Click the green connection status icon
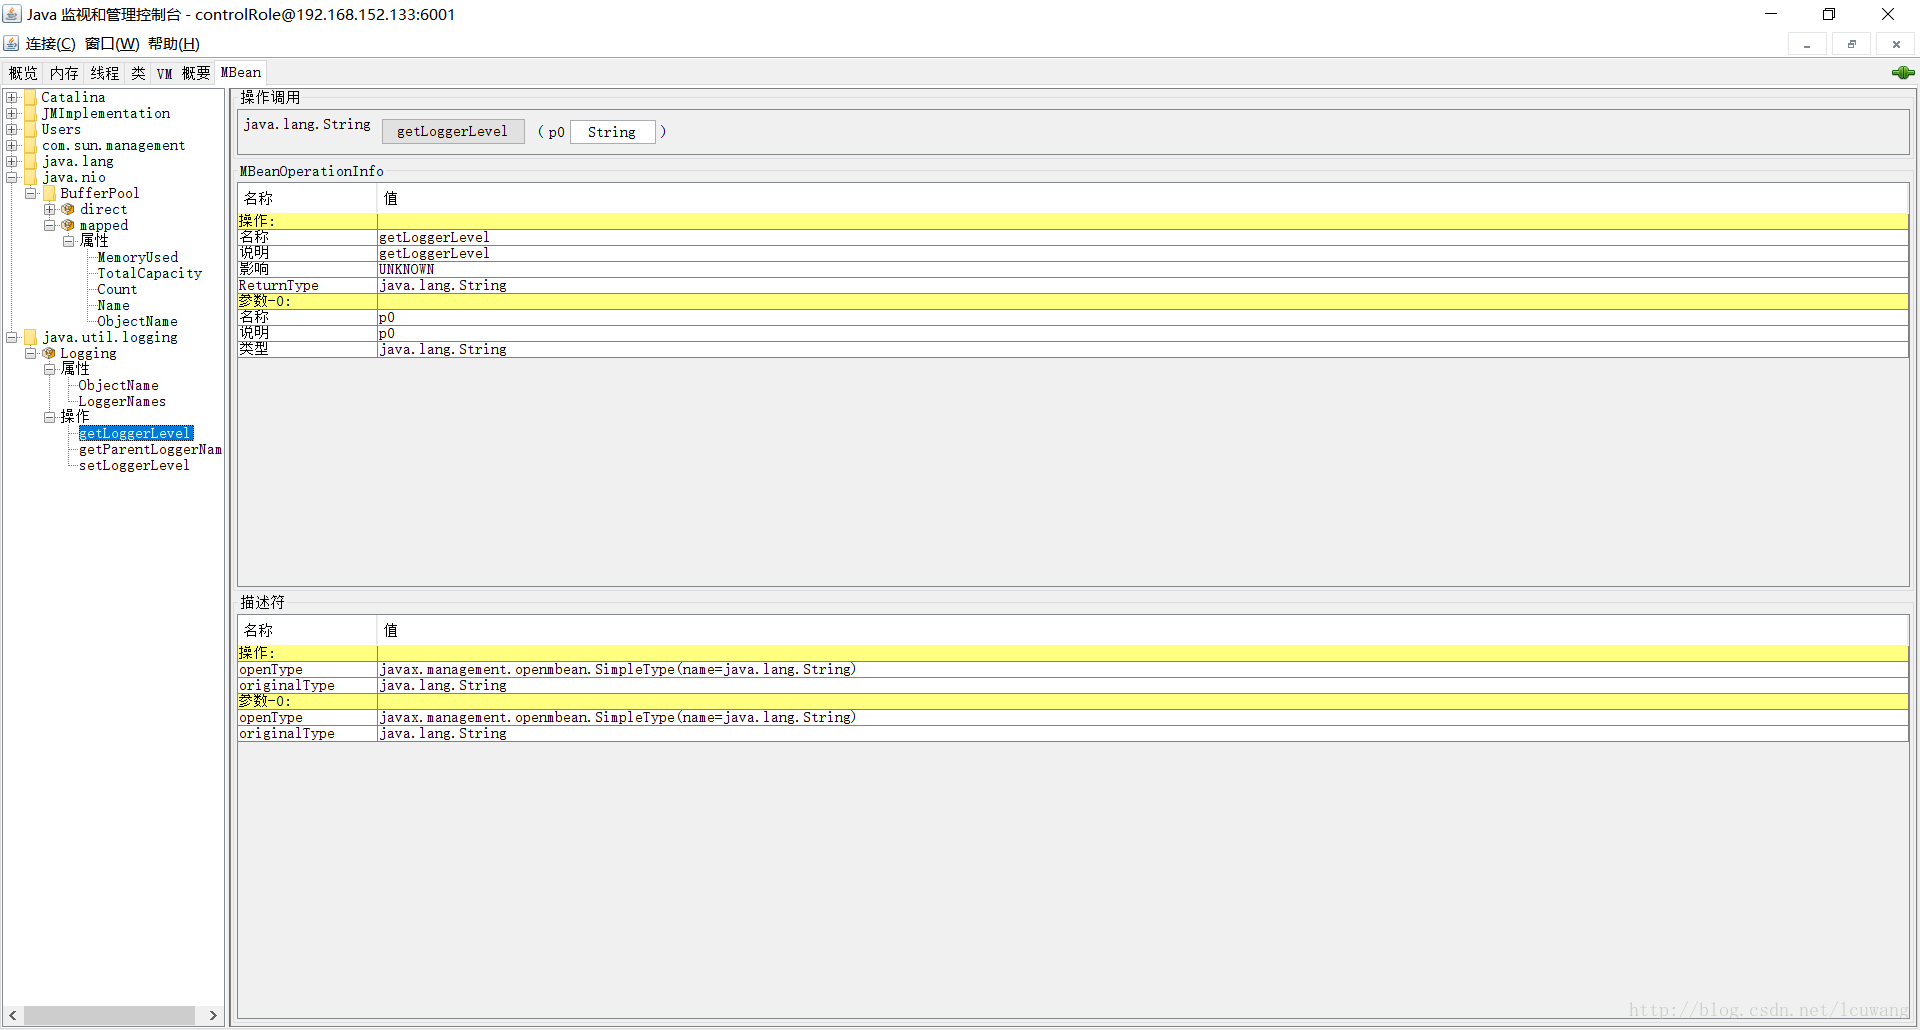 (x=1903, y=72)
